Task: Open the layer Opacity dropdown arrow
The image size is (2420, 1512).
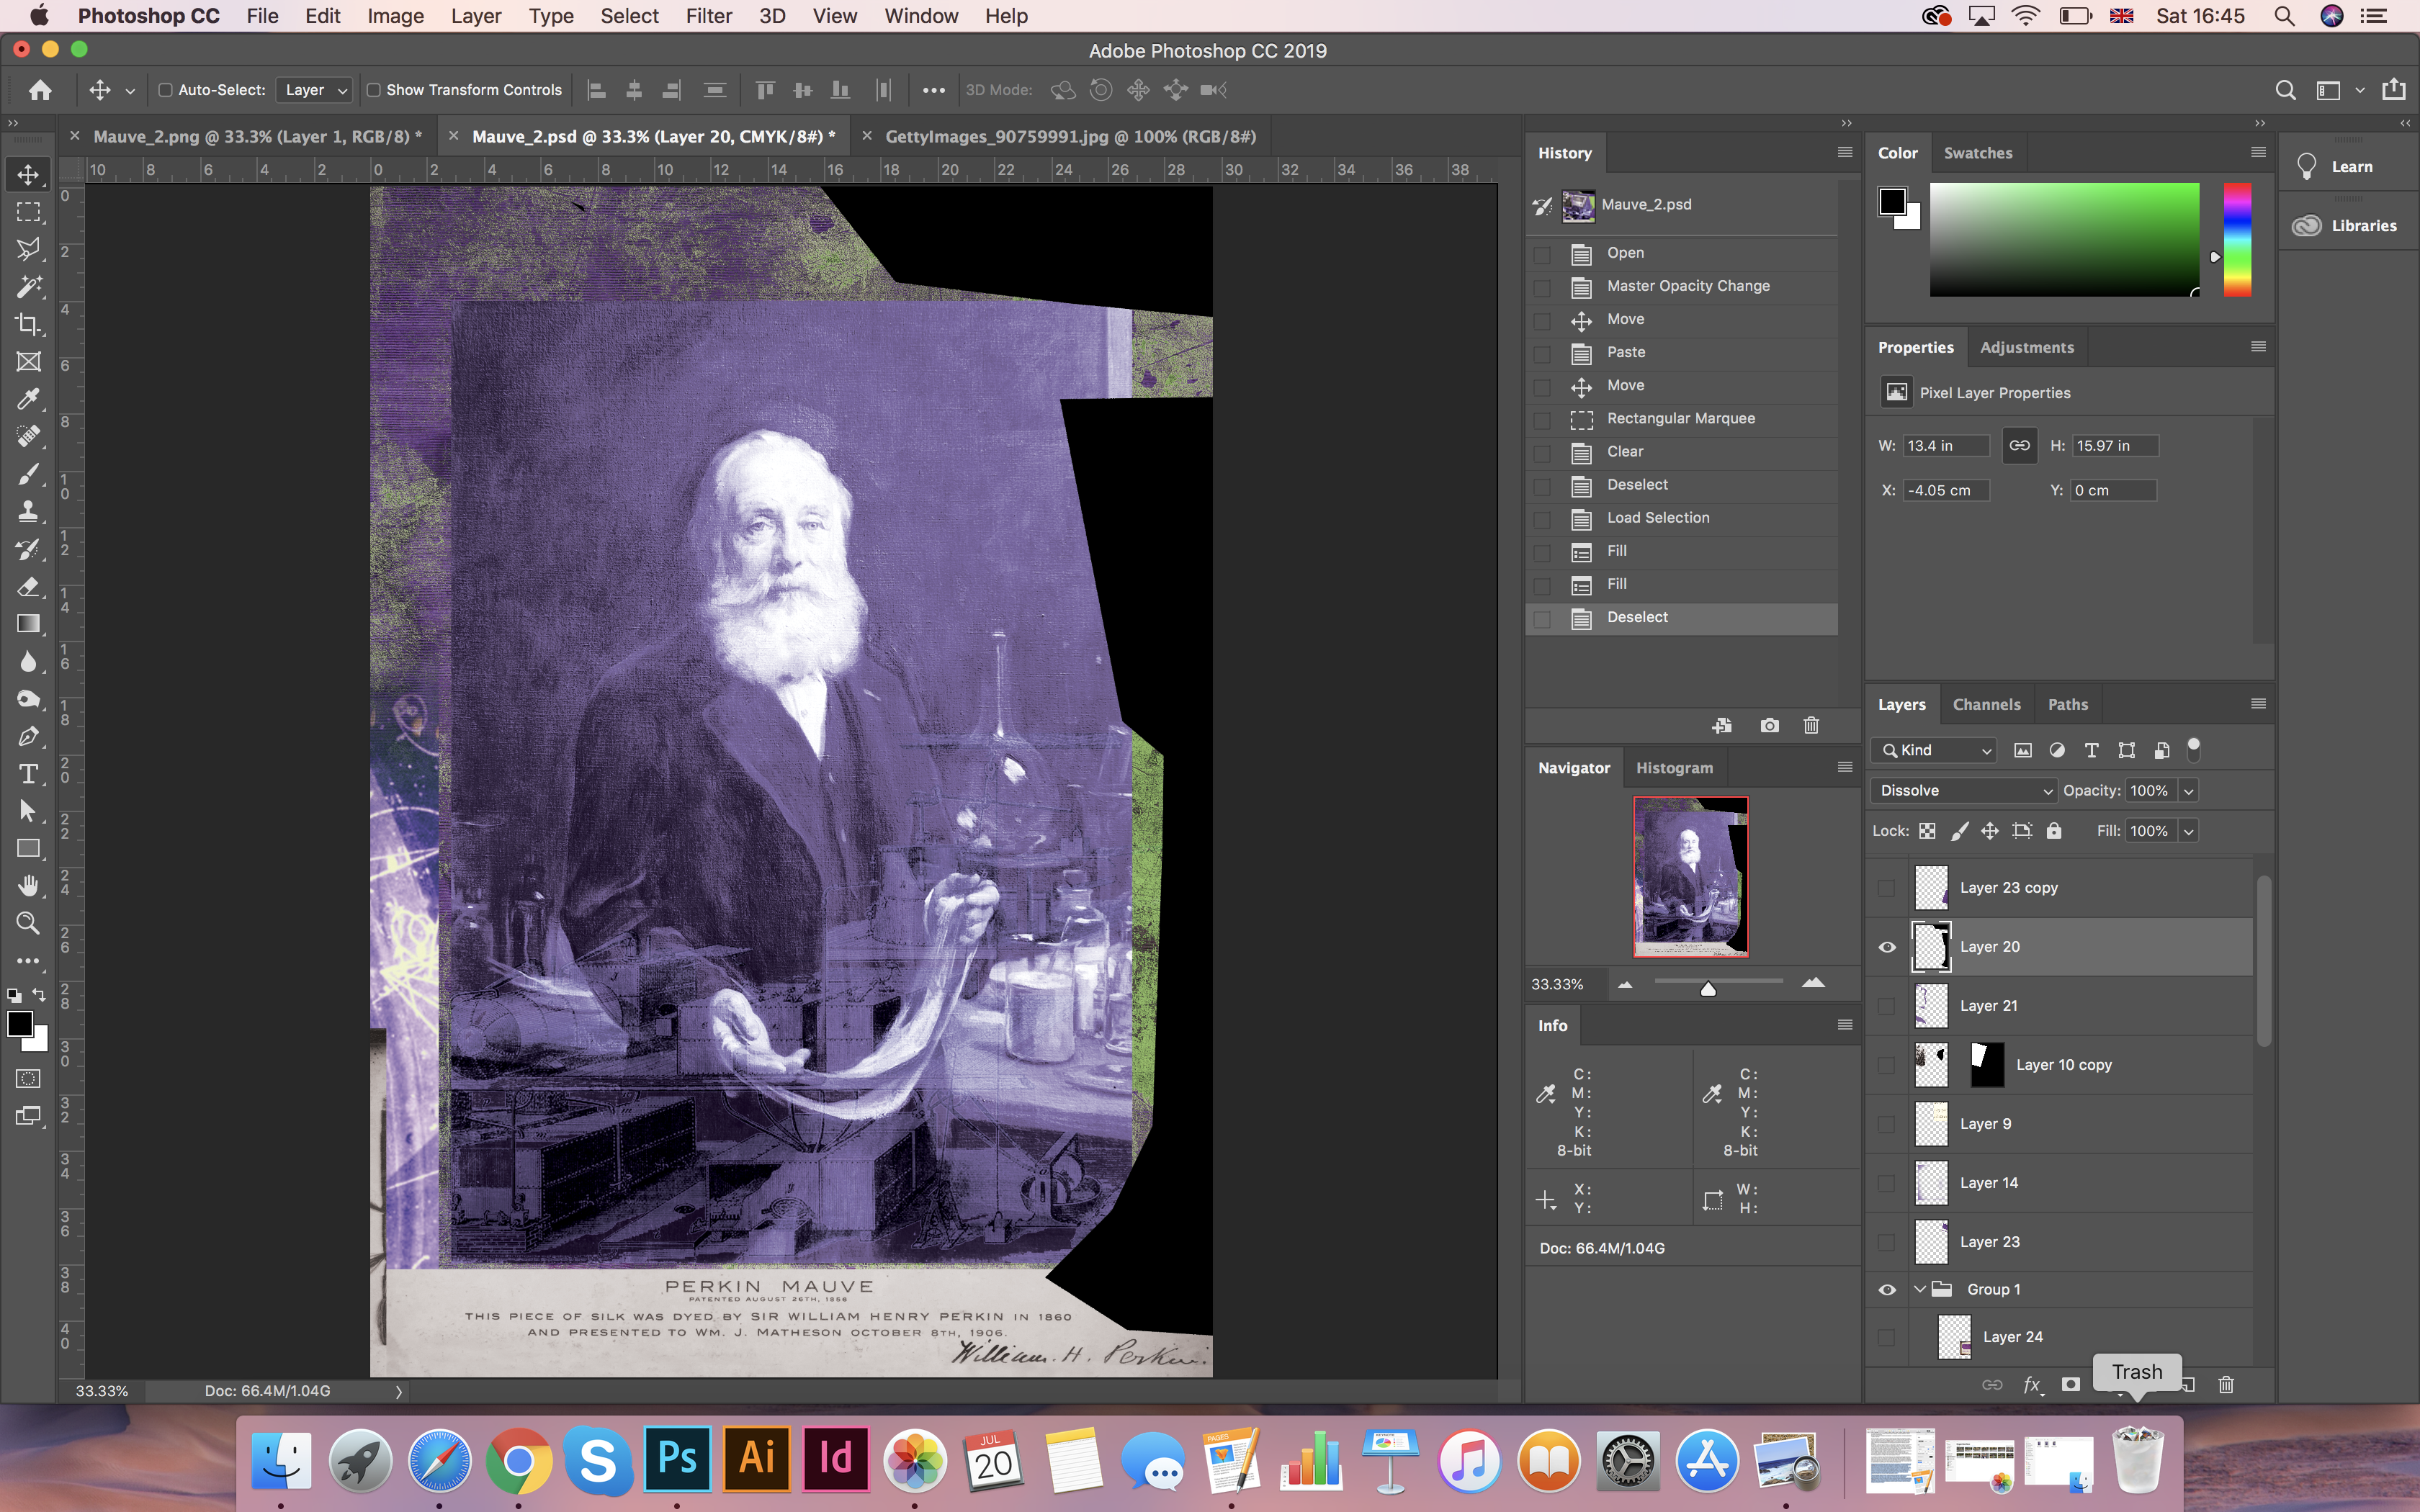Action: (x=2189, y=791)
